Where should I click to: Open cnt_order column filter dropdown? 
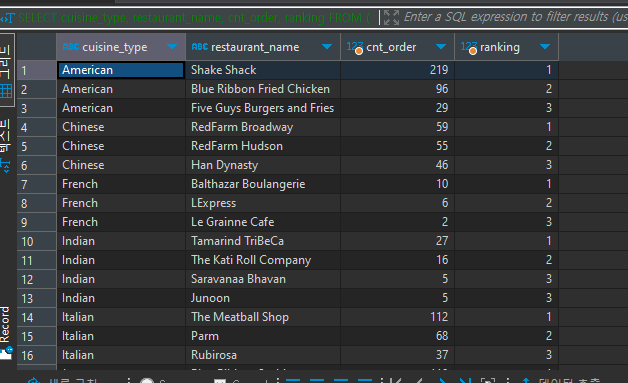point(441,47)
